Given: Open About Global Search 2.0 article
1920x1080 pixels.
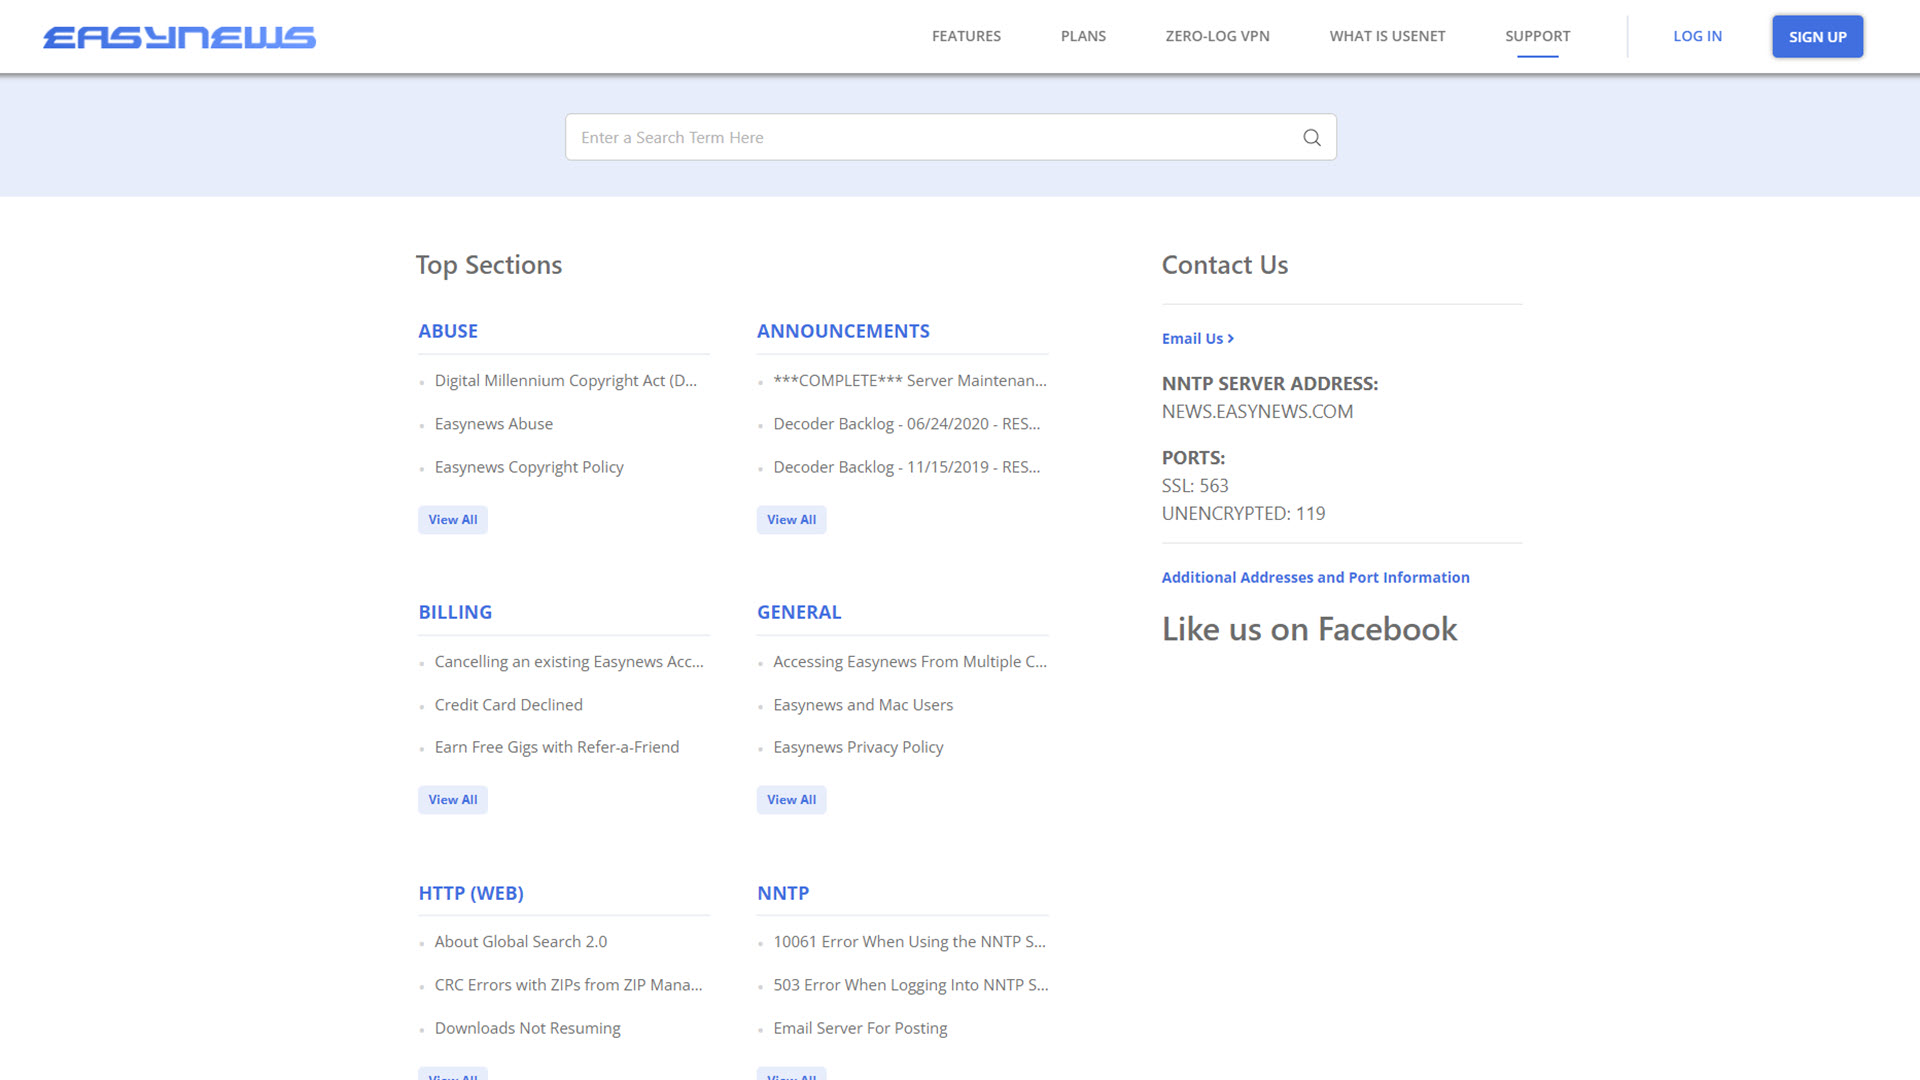Looking at the screenshot, I should [521, 942].
